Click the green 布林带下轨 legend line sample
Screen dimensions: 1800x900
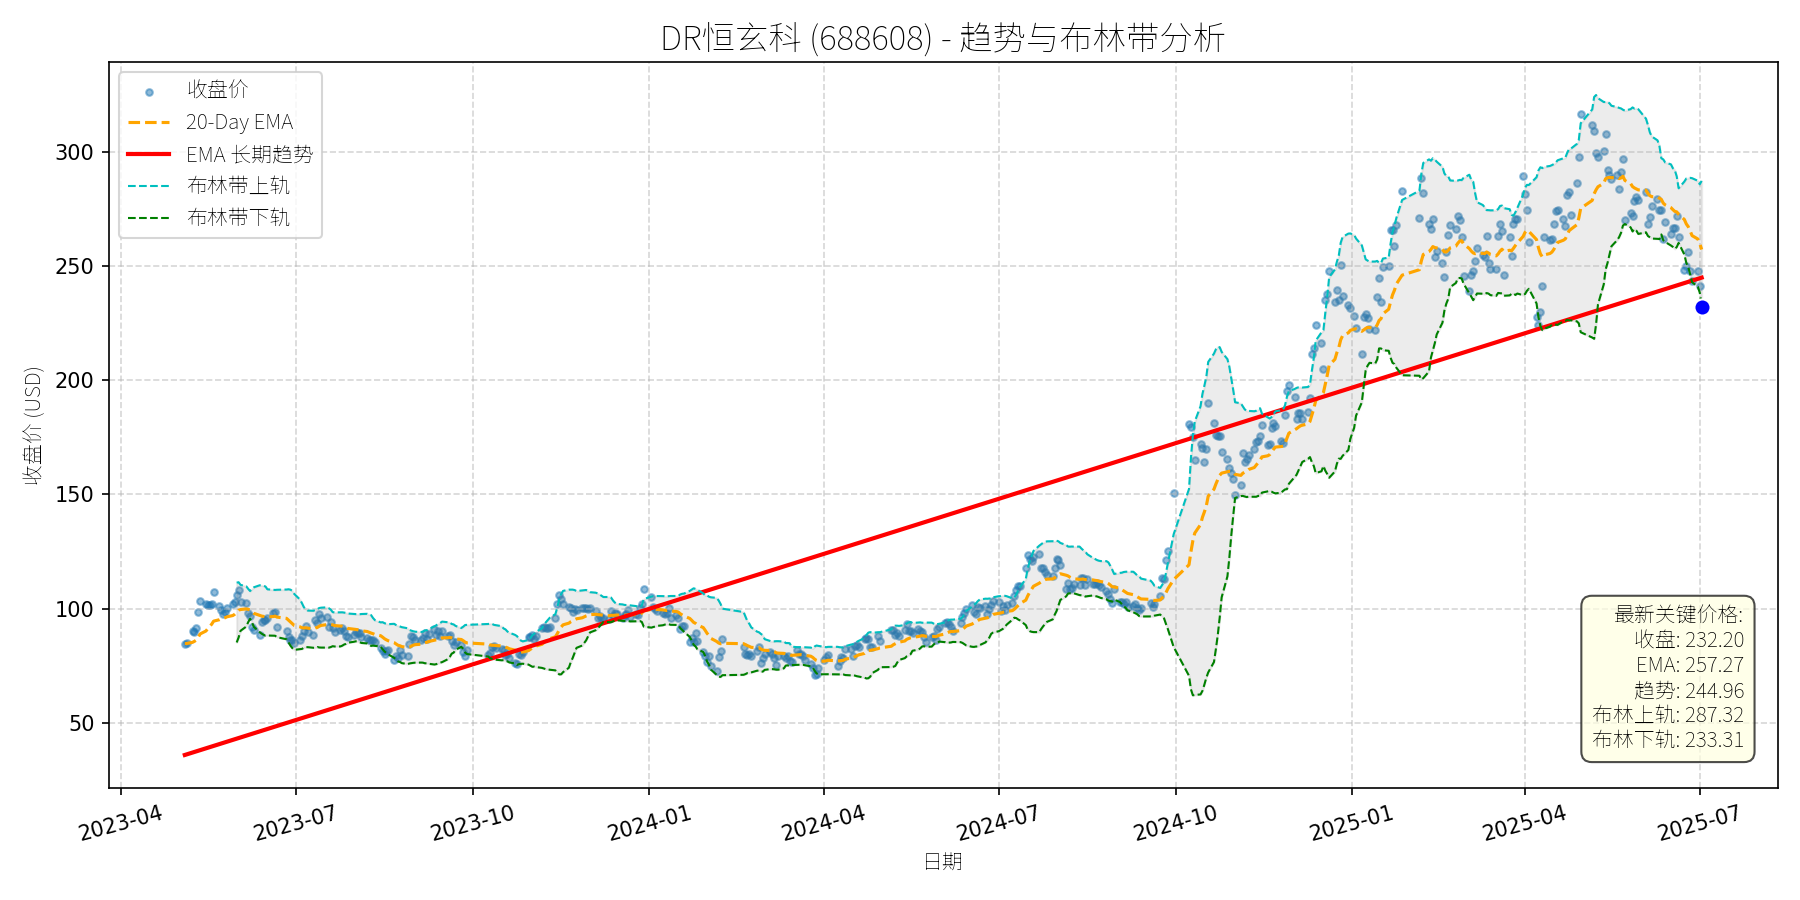(x=149, y=218)
